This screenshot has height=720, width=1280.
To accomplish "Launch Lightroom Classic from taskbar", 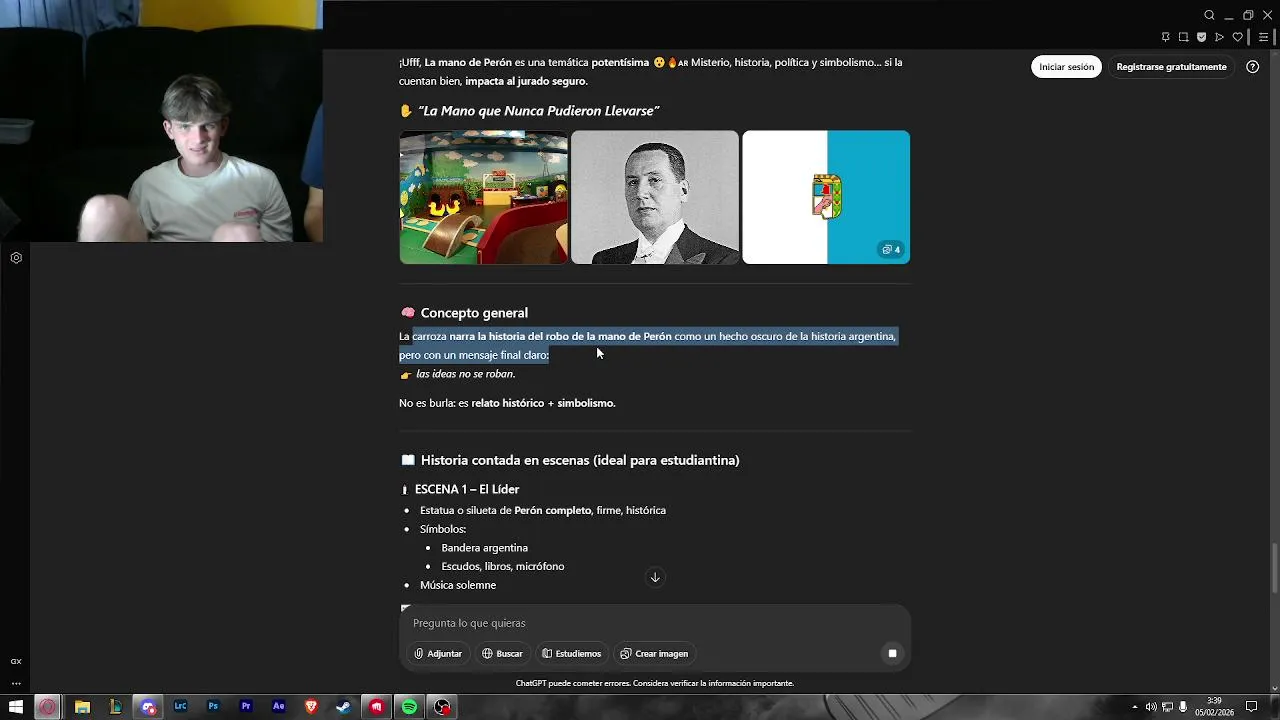I will pos(180,707).
